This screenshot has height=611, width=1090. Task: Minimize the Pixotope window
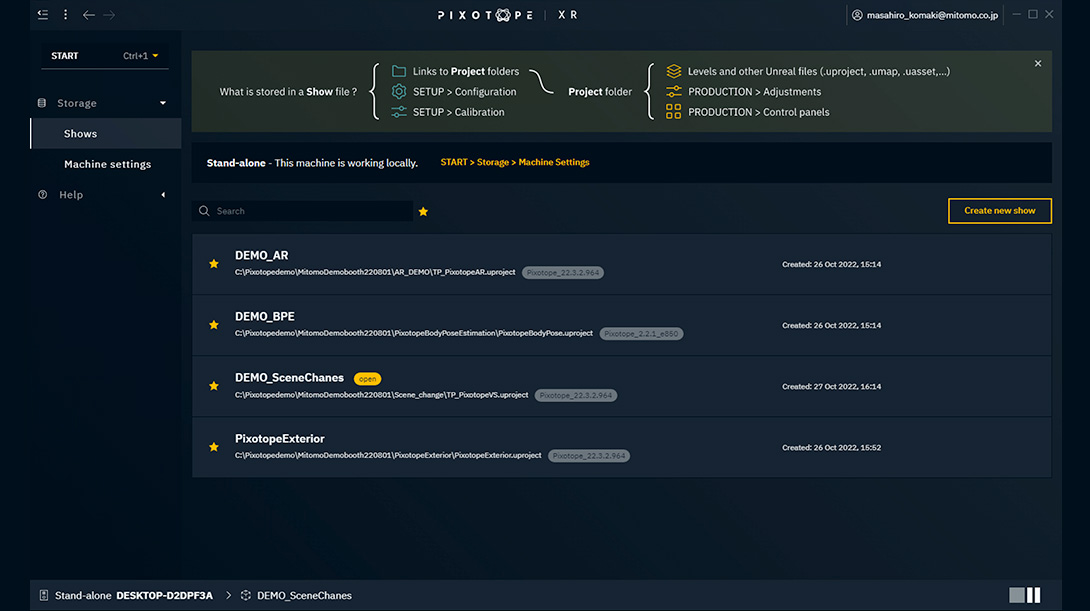coord(1016,15)
